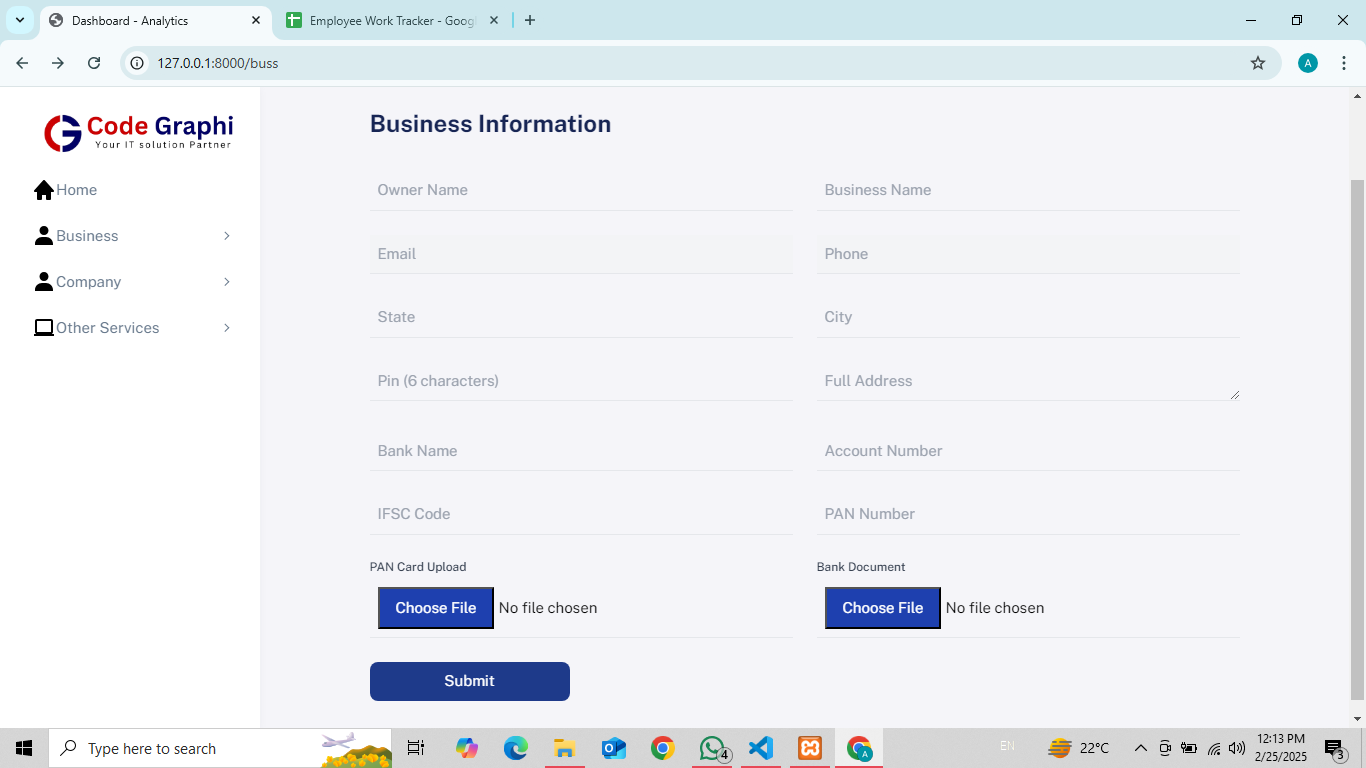Viewport: 1366px width, 768px height.
Task: Open WhatsApp from taskbar
Action: 713,748
